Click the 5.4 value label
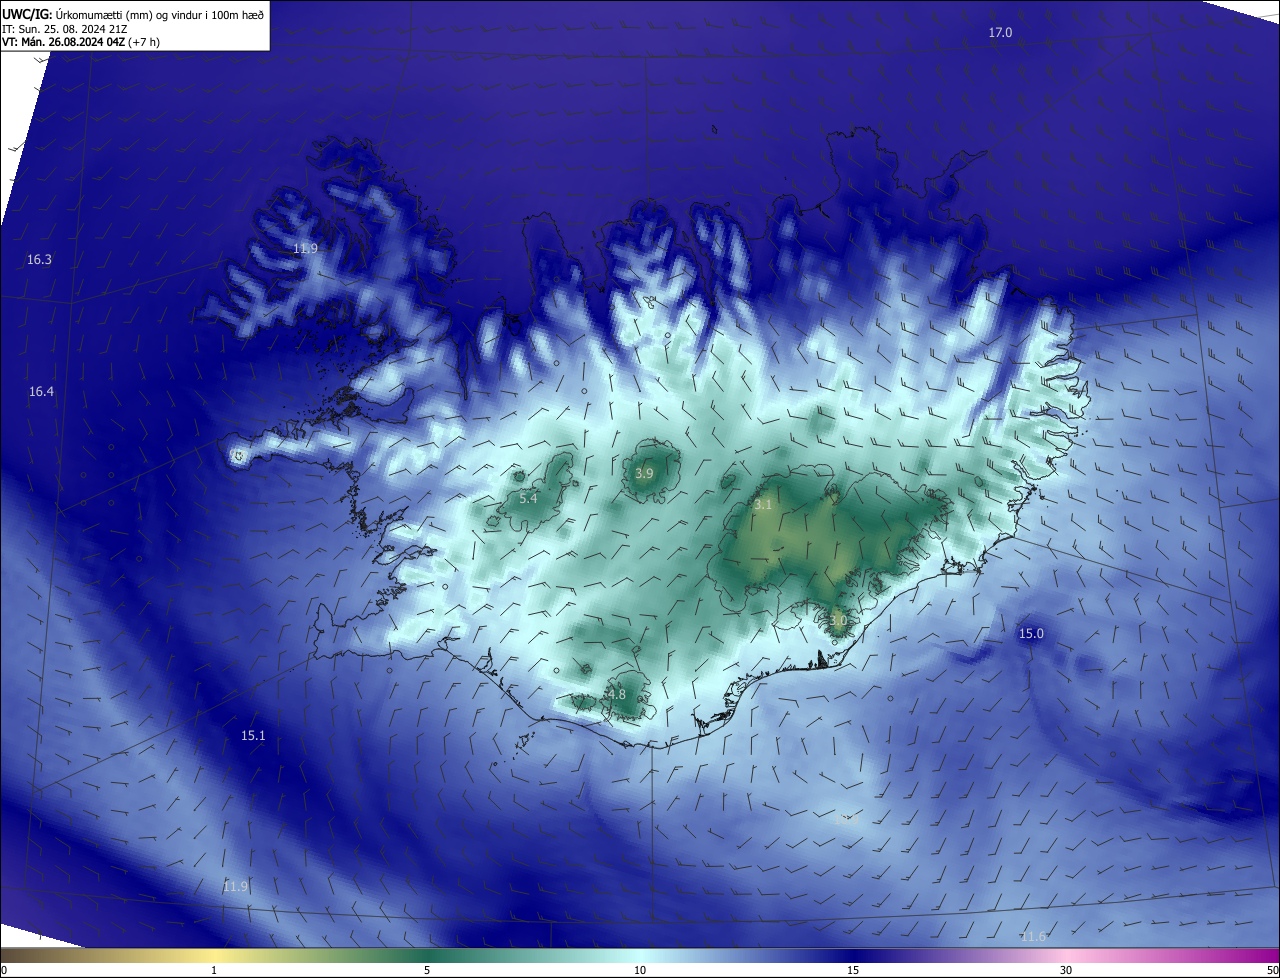 (528, 499)
